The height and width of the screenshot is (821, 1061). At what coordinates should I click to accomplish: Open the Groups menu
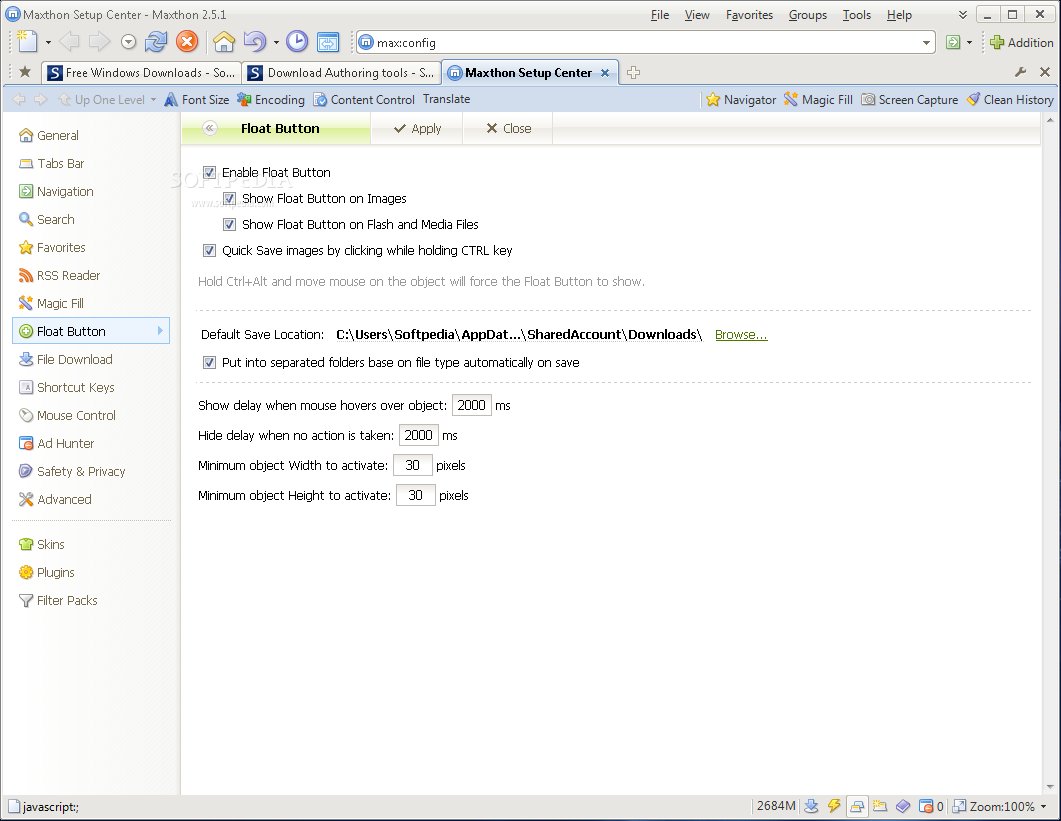[808, 15]
